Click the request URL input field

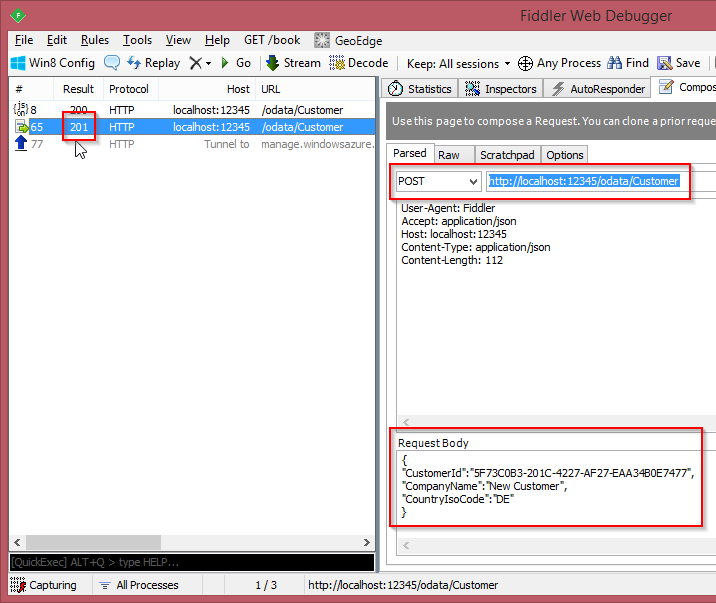pyautogui.click(x=601, y=181)
